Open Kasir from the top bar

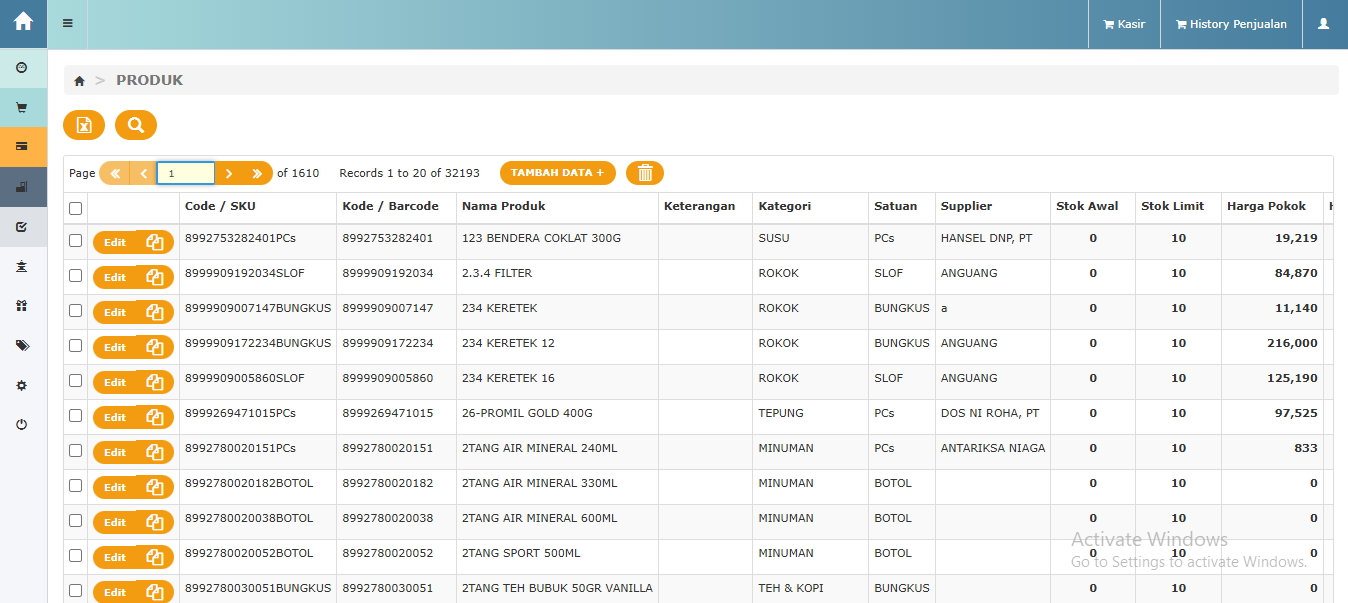[1124, 24]
